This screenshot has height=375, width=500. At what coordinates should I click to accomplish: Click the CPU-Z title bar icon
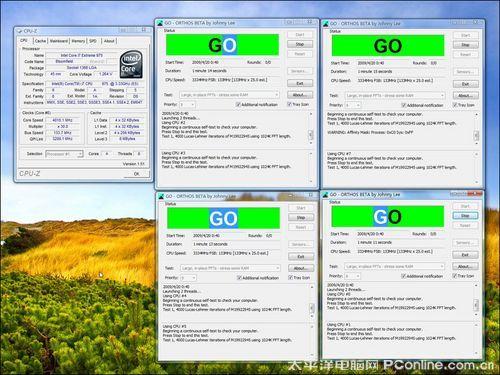19,31
